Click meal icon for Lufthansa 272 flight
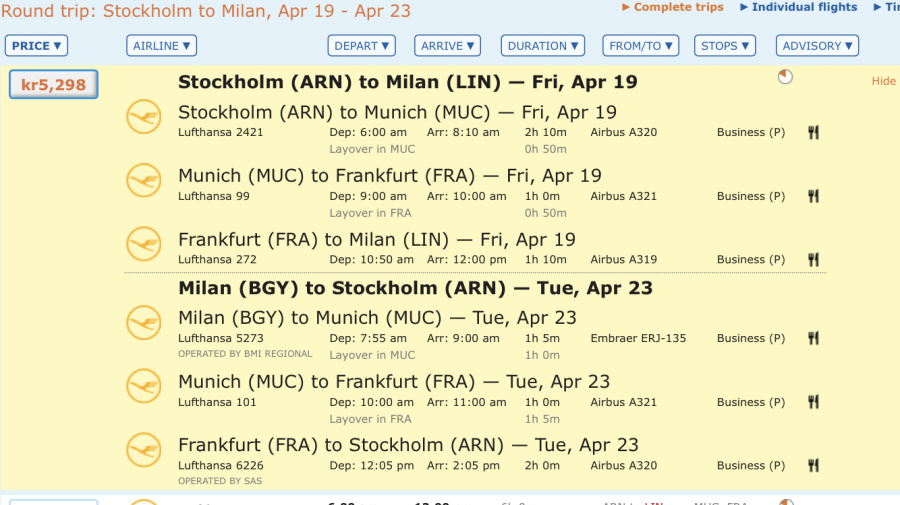This screenshot has height=505, width=900. (813, 260)
